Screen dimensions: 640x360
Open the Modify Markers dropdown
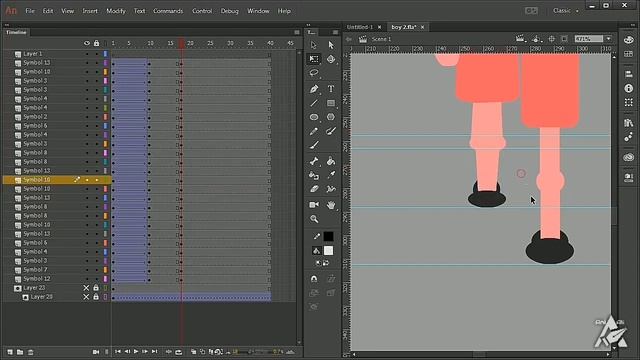pos(218,352)
